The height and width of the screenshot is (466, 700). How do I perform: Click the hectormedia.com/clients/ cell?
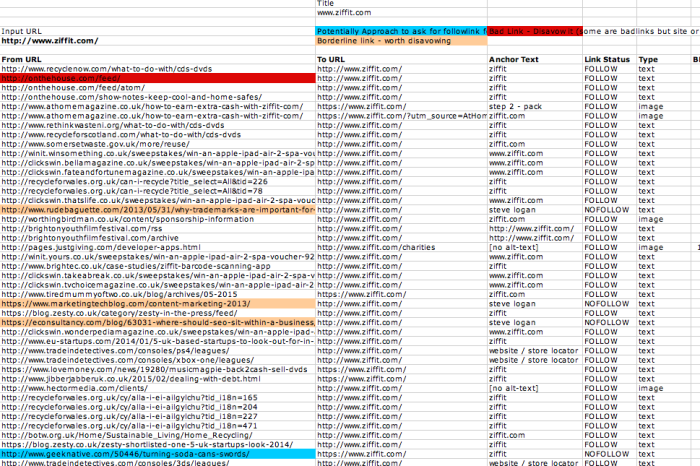pos(158,388)
